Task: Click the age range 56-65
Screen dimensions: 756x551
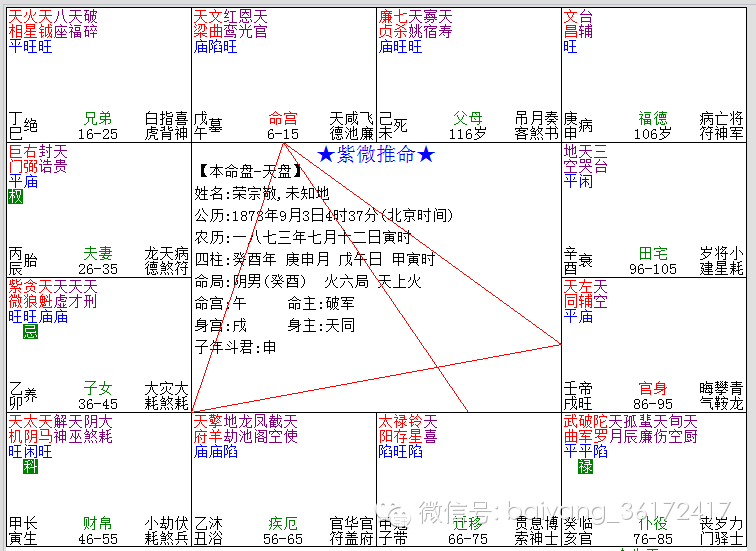Action: point(283,539)
